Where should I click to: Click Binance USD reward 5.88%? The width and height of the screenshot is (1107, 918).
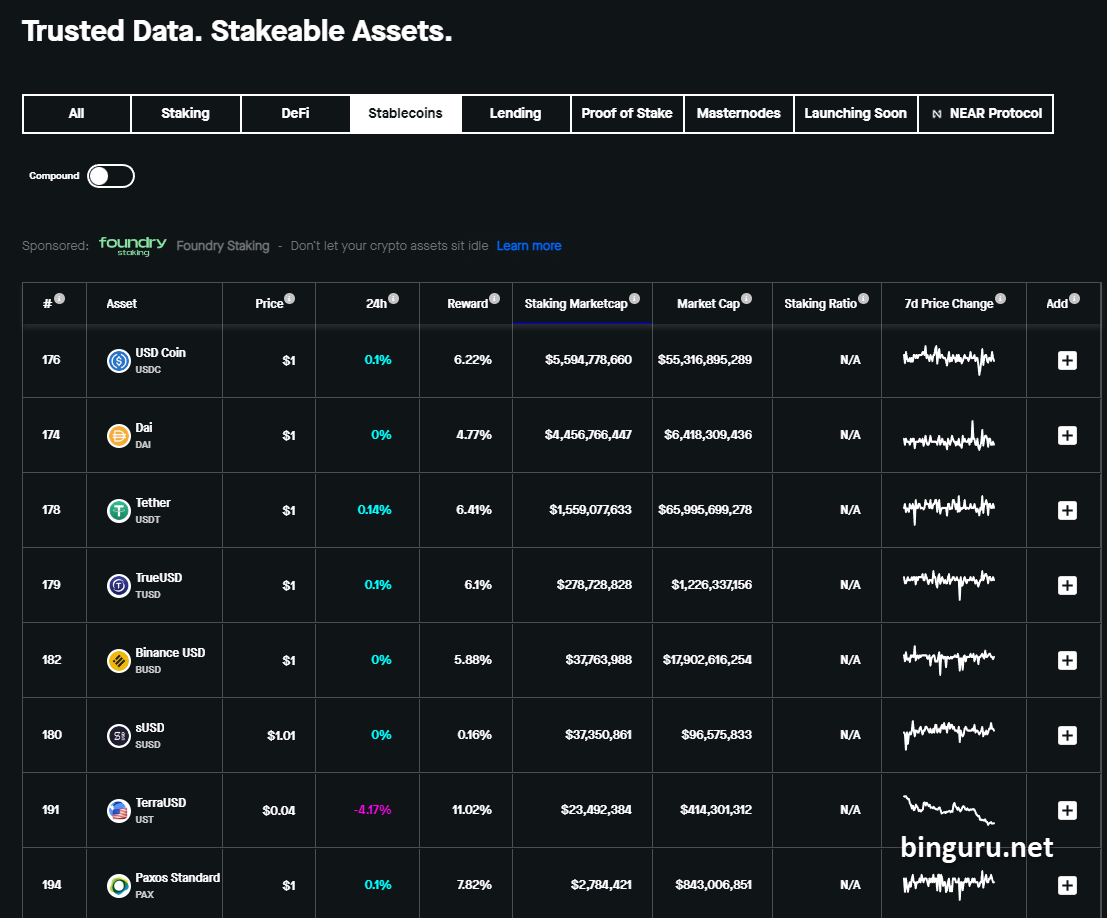point(473,660)
